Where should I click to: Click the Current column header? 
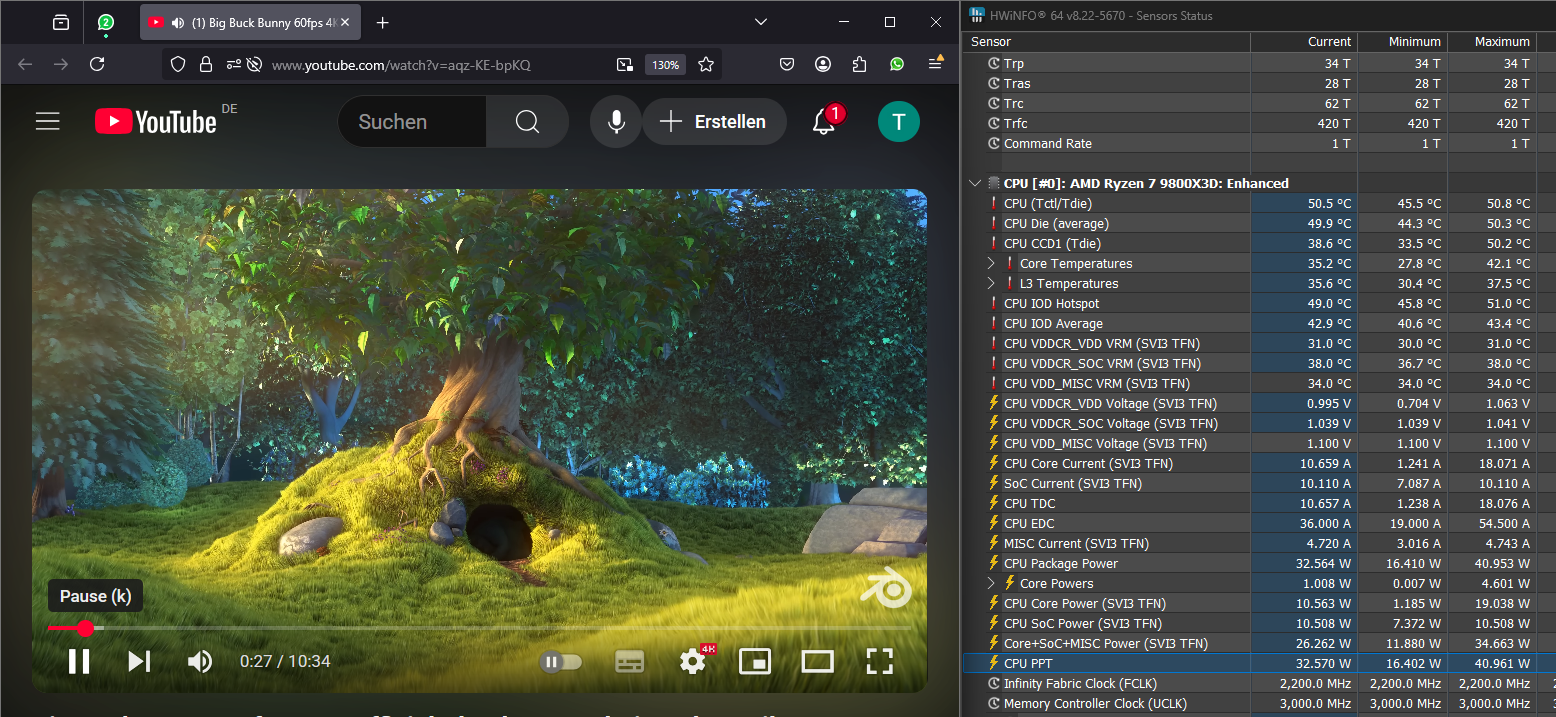pyautogui.click(x=1304, y=42)
